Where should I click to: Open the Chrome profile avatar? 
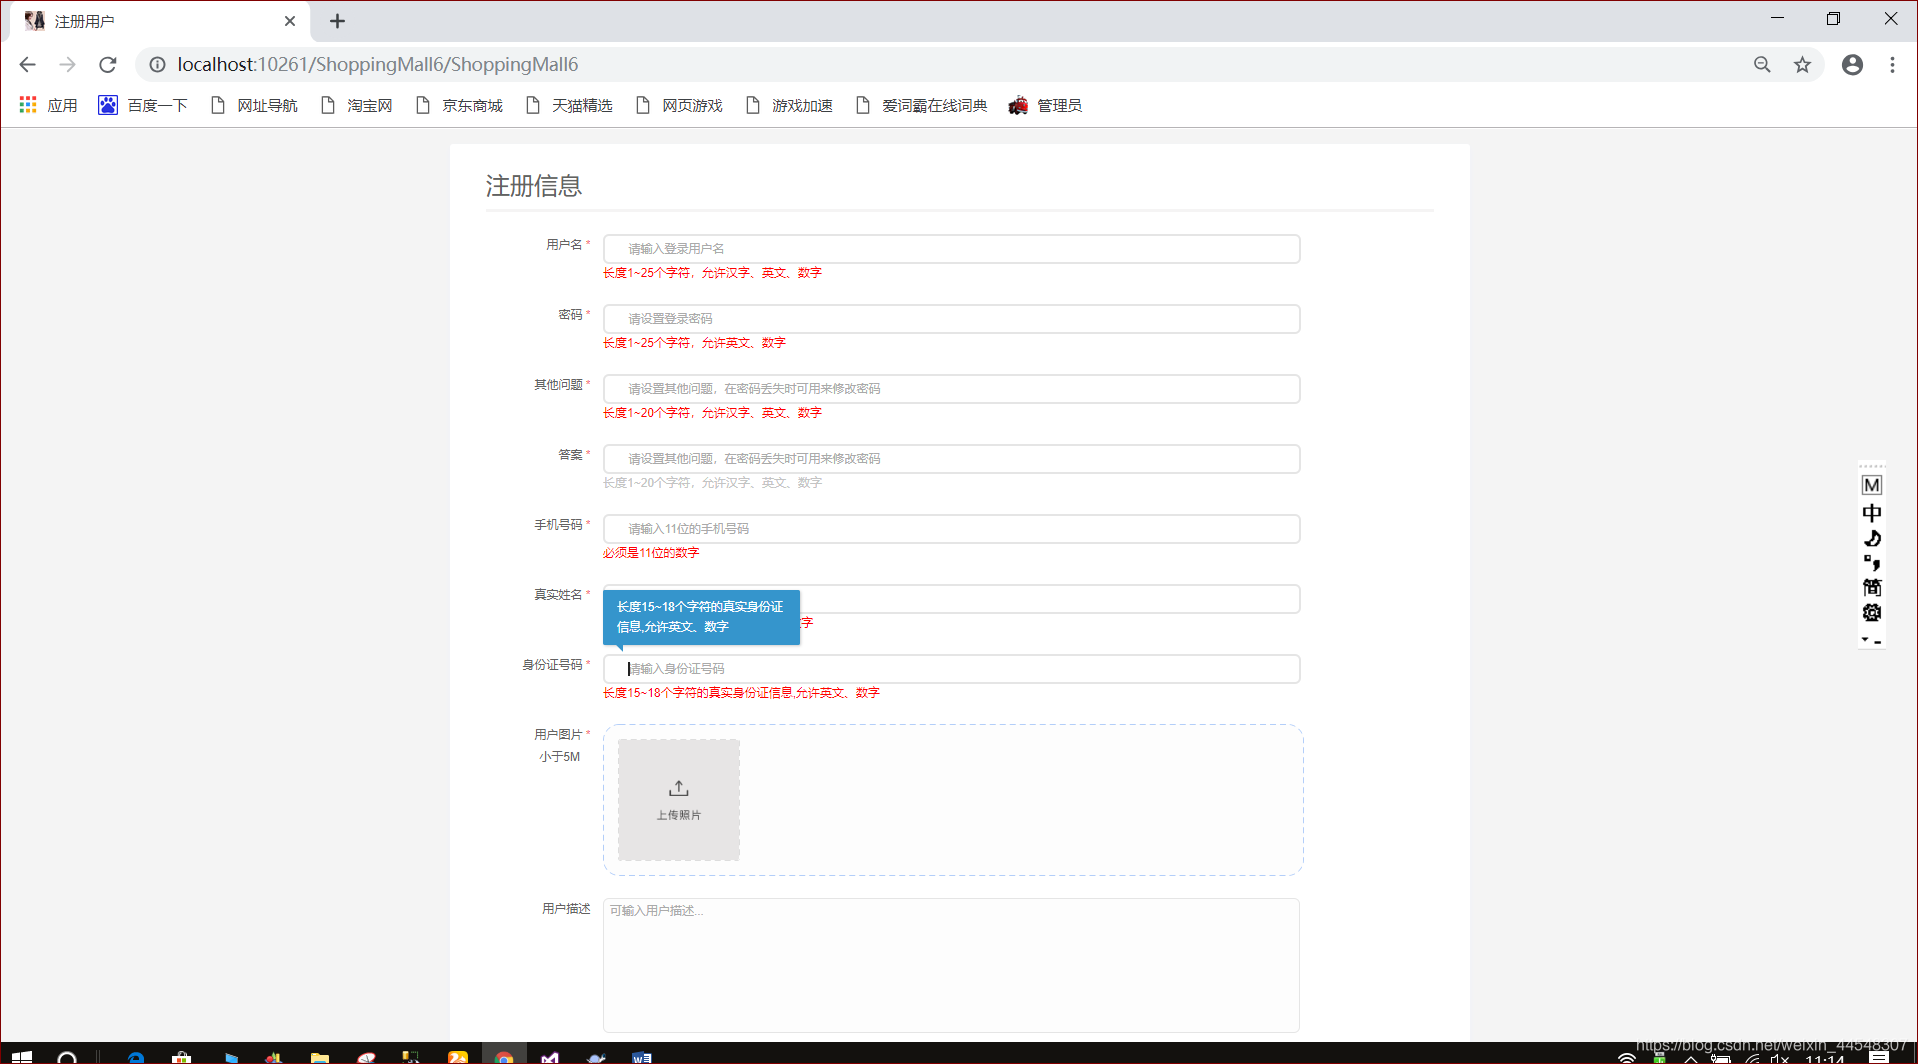pyautogui.click(x=1852, y=64)
